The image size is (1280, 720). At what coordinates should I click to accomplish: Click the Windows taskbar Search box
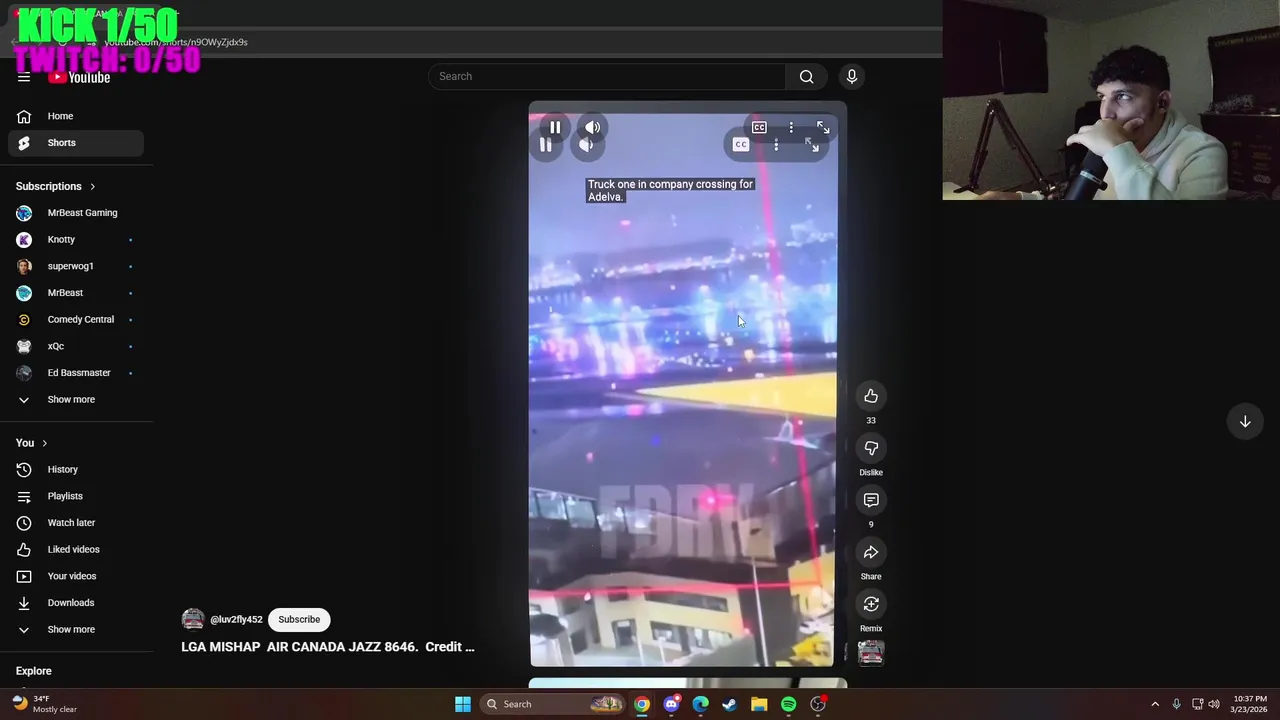tap(553, 704)
